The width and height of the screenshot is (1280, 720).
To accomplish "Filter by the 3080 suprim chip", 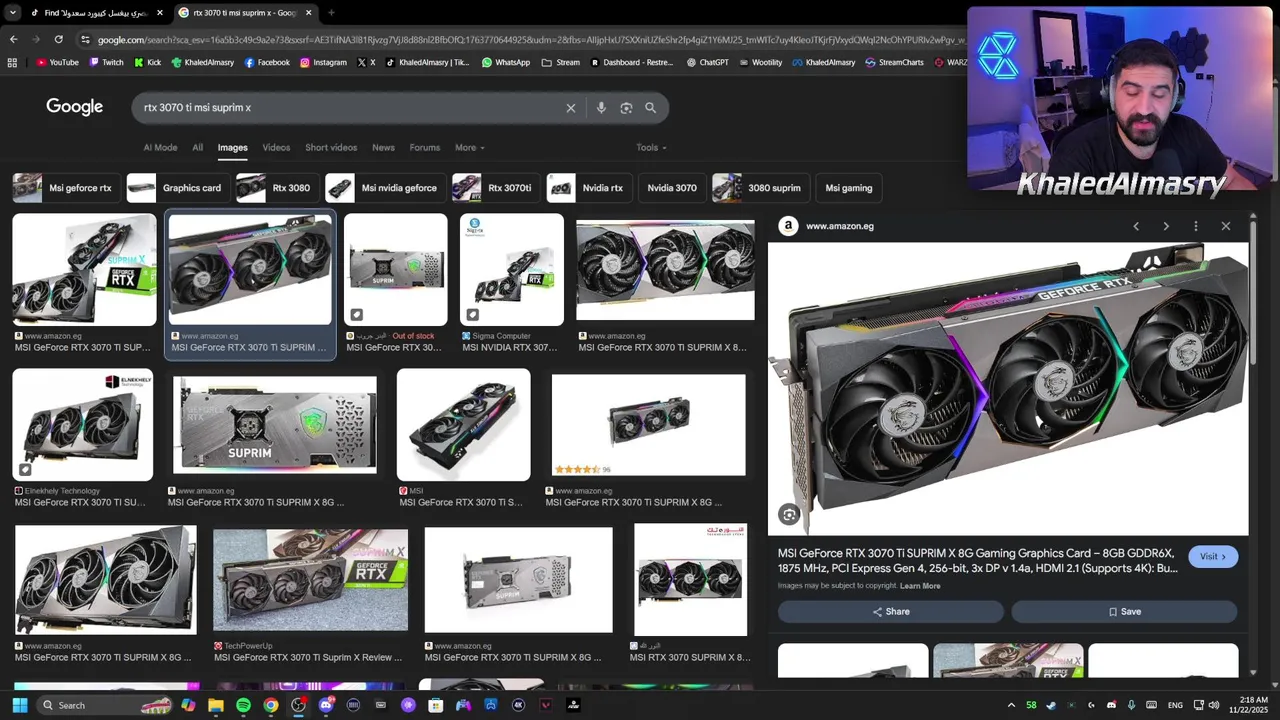I will click(760, 188).
